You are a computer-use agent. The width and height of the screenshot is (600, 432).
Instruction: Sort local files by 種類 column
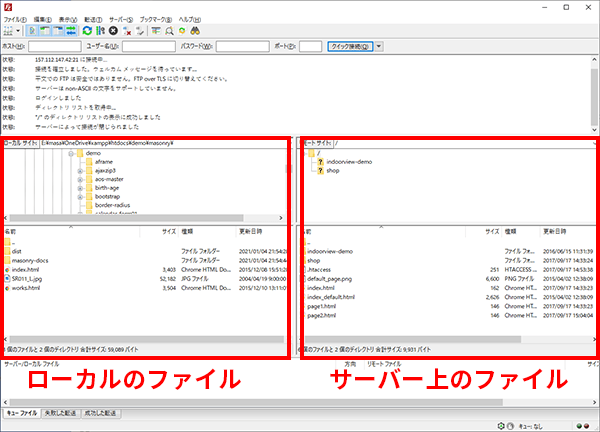[x=207, y=231]
